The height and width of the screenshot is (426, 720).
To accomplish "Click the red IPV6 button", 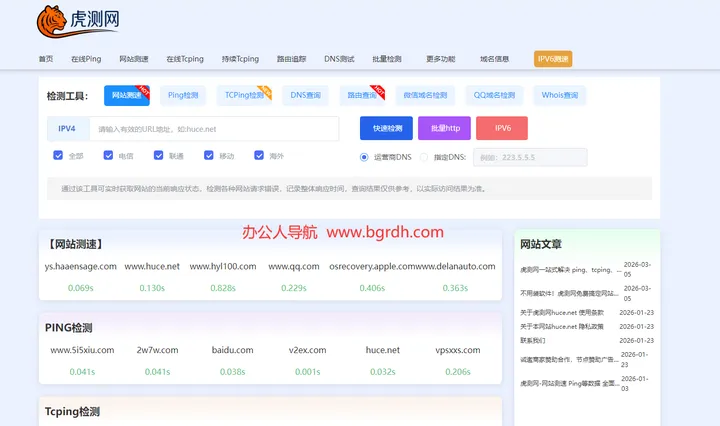I will pyautogui.click(x=502, y=128).
